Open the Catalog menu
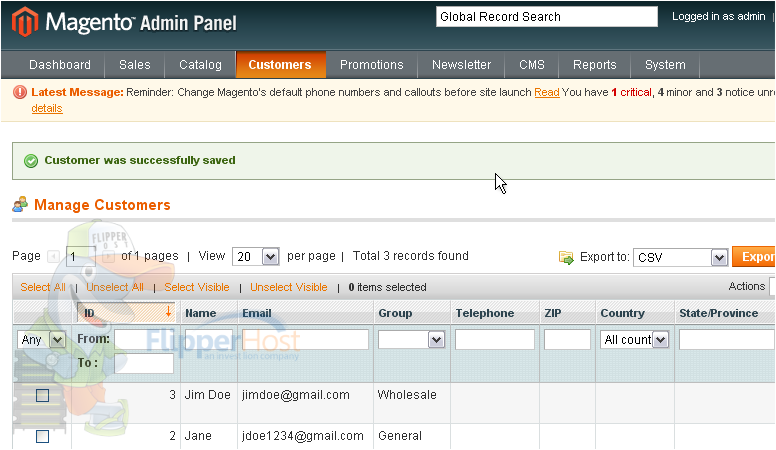This screenshot has height=450, width=776. coord(200,65)
